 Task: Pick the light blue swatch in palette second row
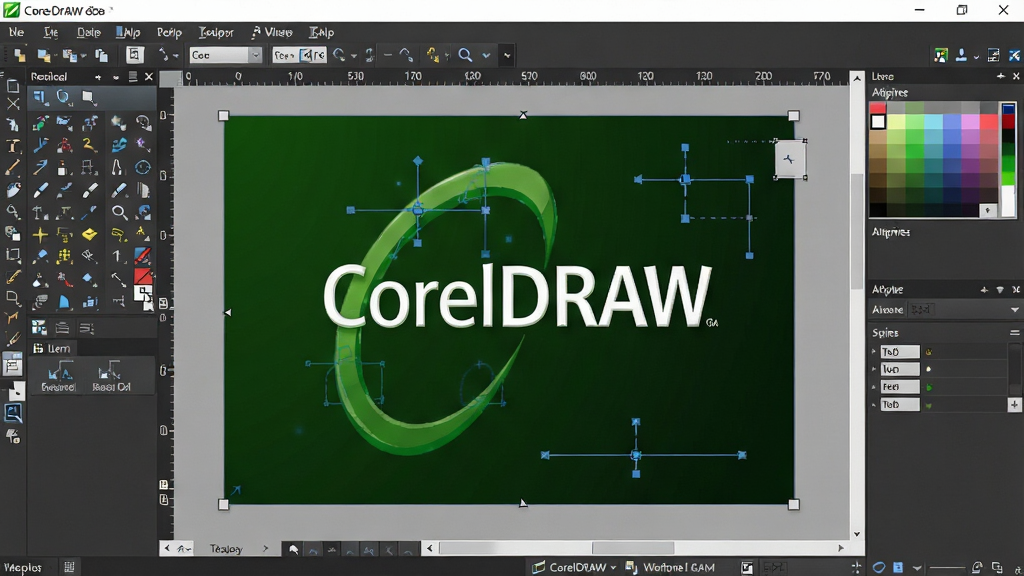(x=933, y=121)
